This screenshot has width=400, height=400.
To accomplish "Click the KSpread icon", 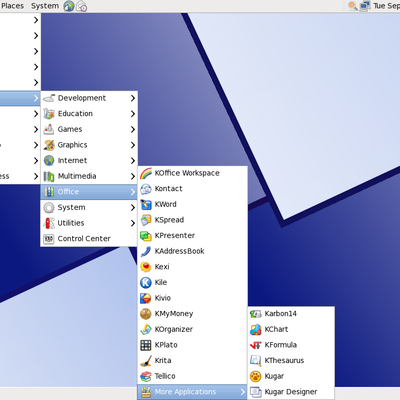I will click(x=146, y=220).
